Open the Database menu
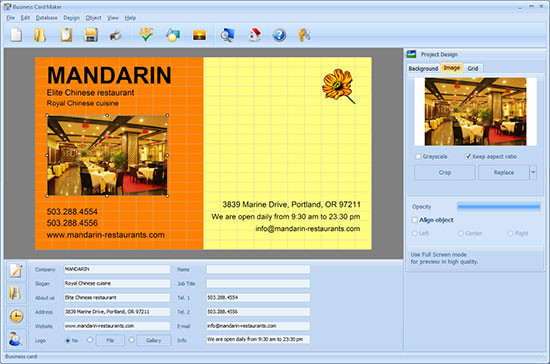This screenshot has height=364, width=550. coord(46,18)
